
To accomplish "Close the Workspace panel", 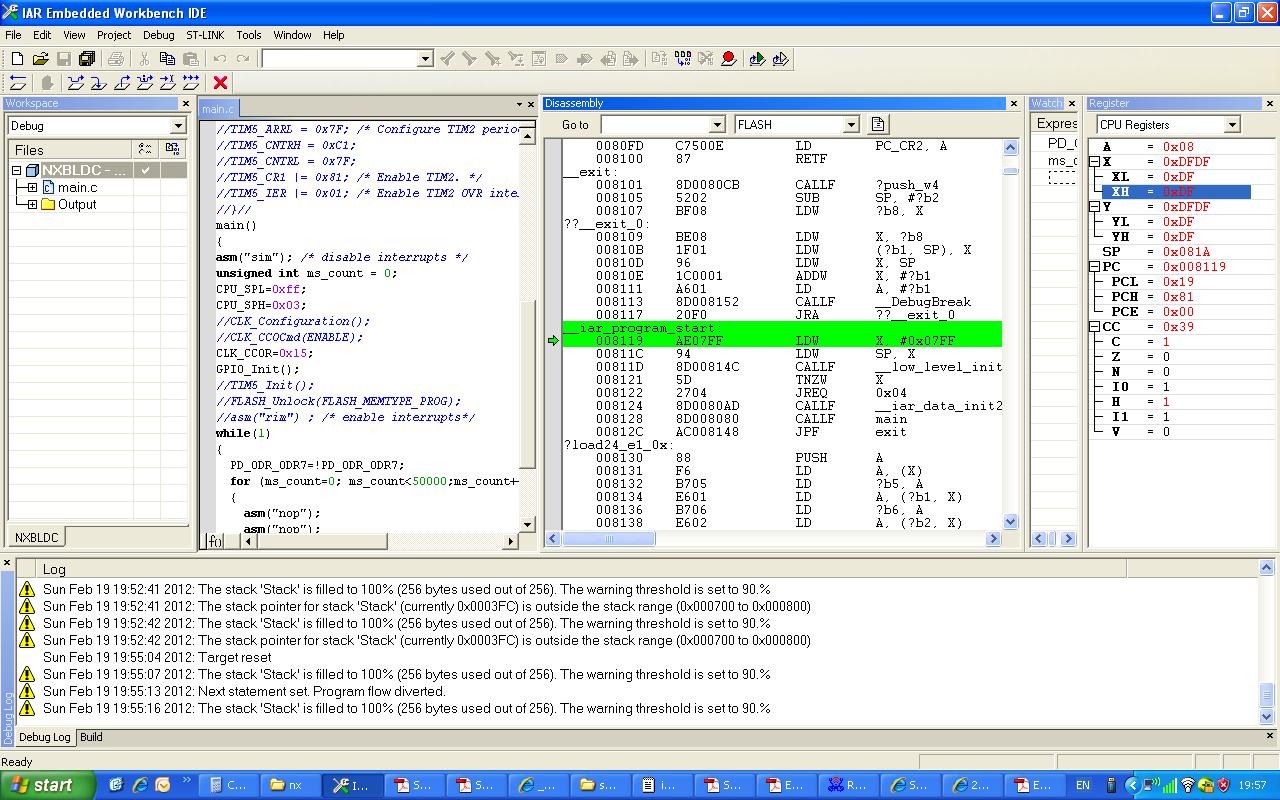I will [x=185, y=103].
